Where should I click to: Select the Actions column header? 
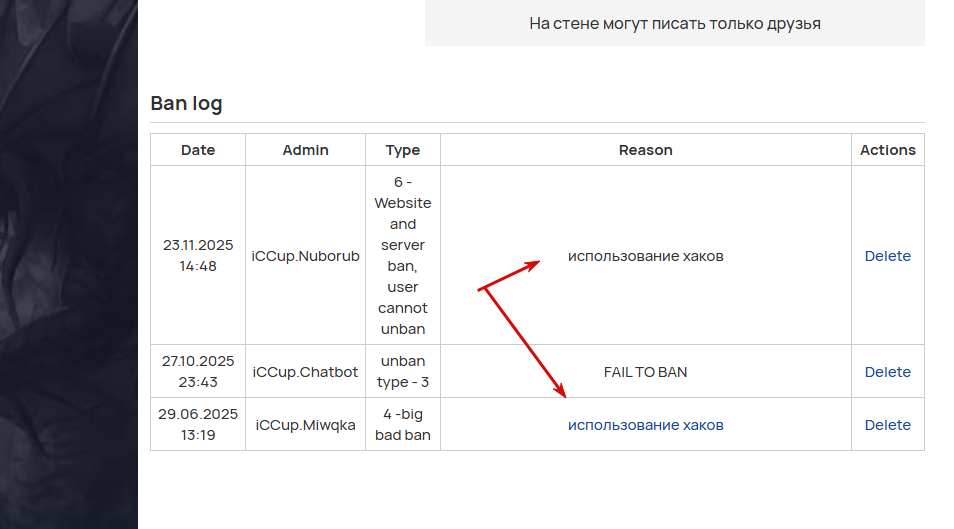pyautogui.click(x=888, y=150)
